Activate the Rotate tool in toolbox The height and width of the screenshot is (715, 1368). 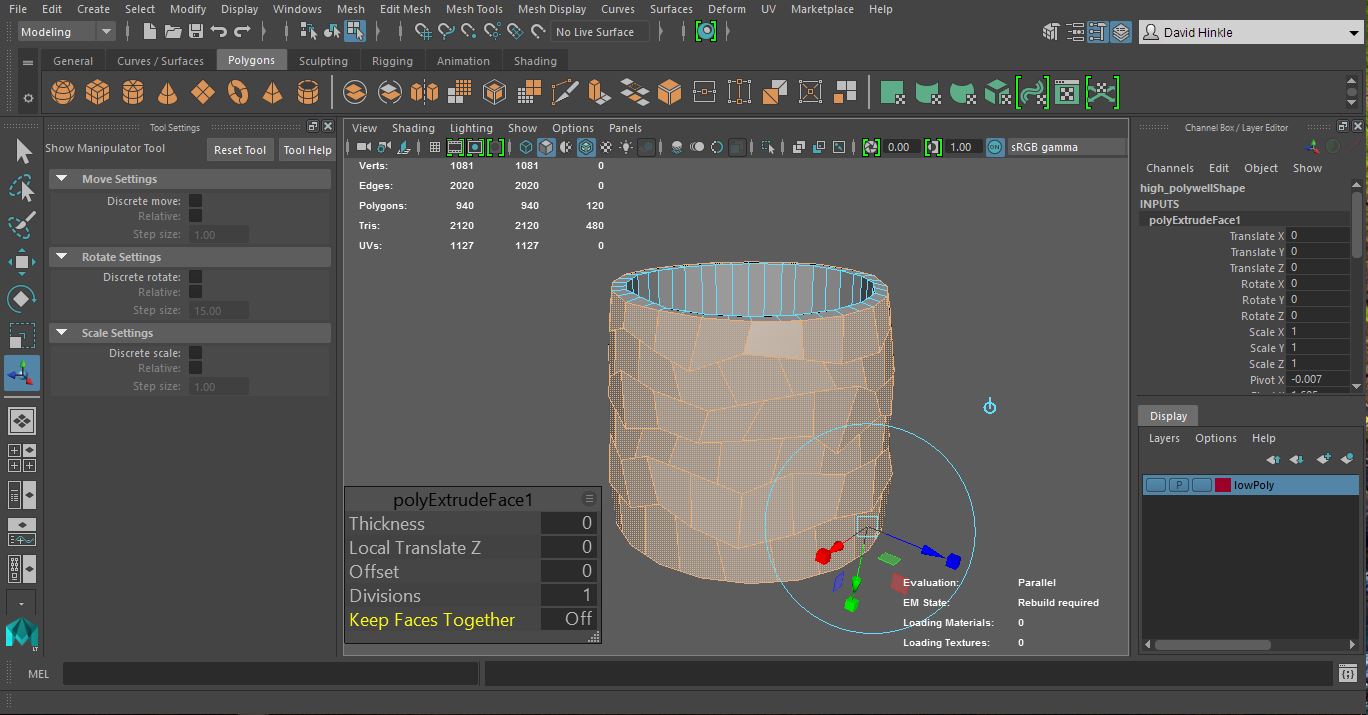click(22, 298)
